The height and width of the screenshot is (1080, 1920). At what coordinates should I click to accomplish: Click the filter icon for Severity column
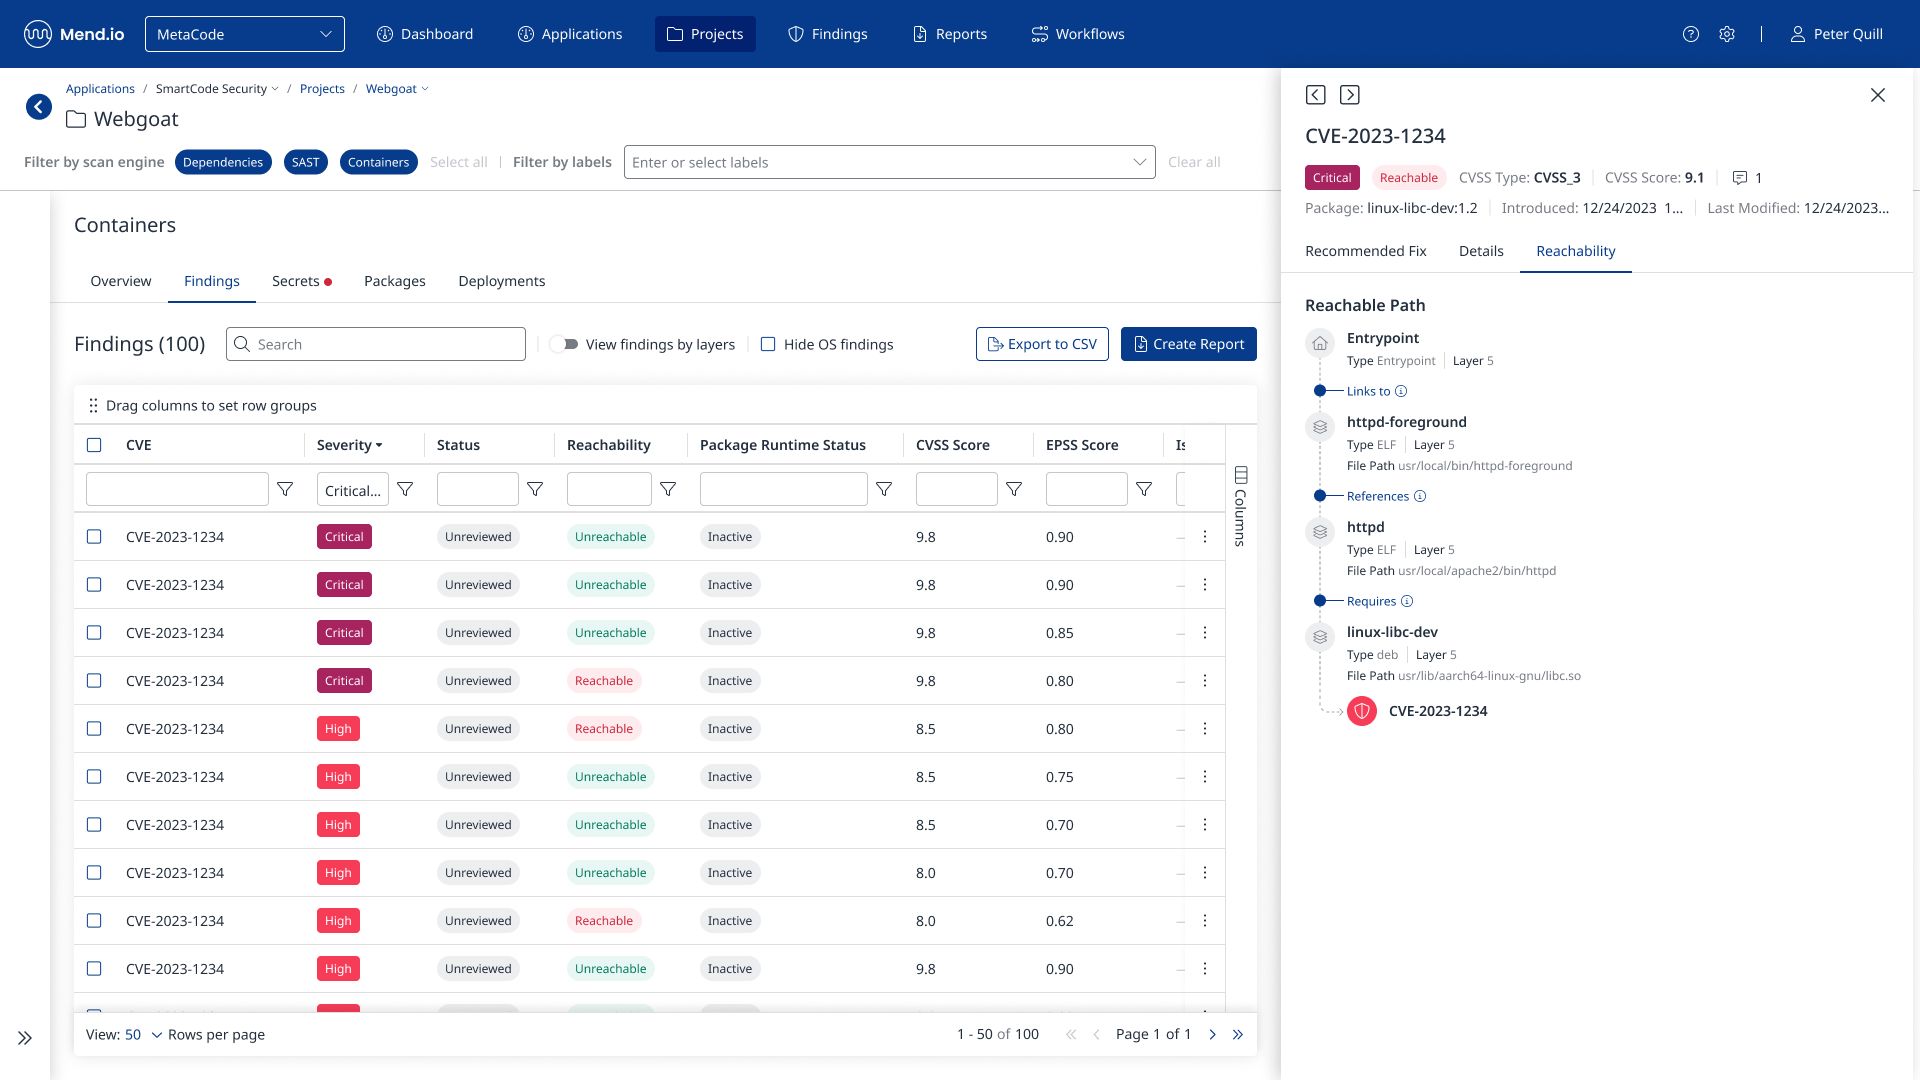(x=405, y=489)
